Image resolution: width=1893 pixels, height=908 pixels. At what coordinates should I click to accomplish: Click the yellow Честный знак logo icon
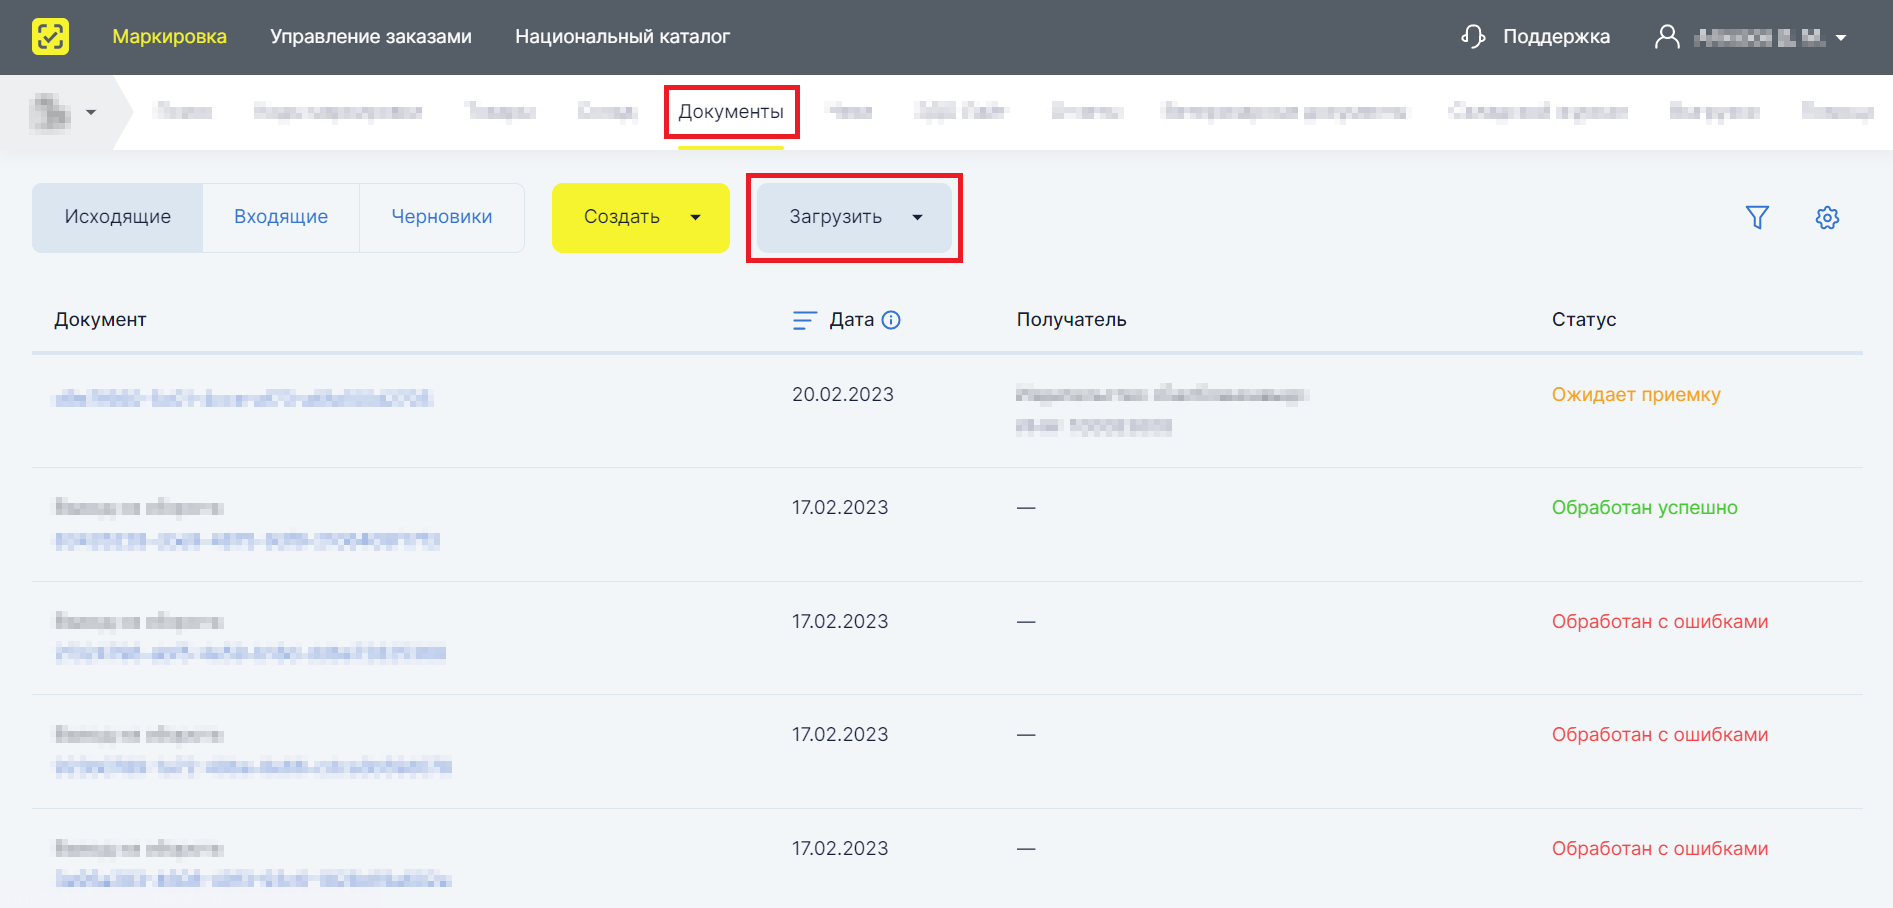click(x=50, y=37)
